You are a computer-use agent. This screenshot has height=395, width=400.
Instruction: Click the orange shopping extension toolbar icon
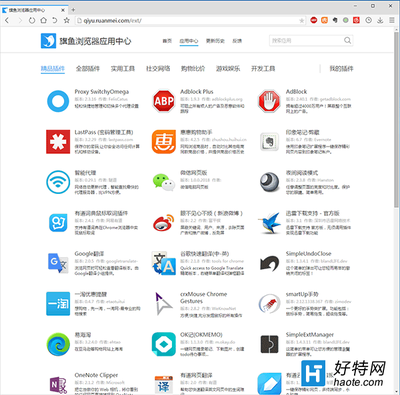coord(324,20)
